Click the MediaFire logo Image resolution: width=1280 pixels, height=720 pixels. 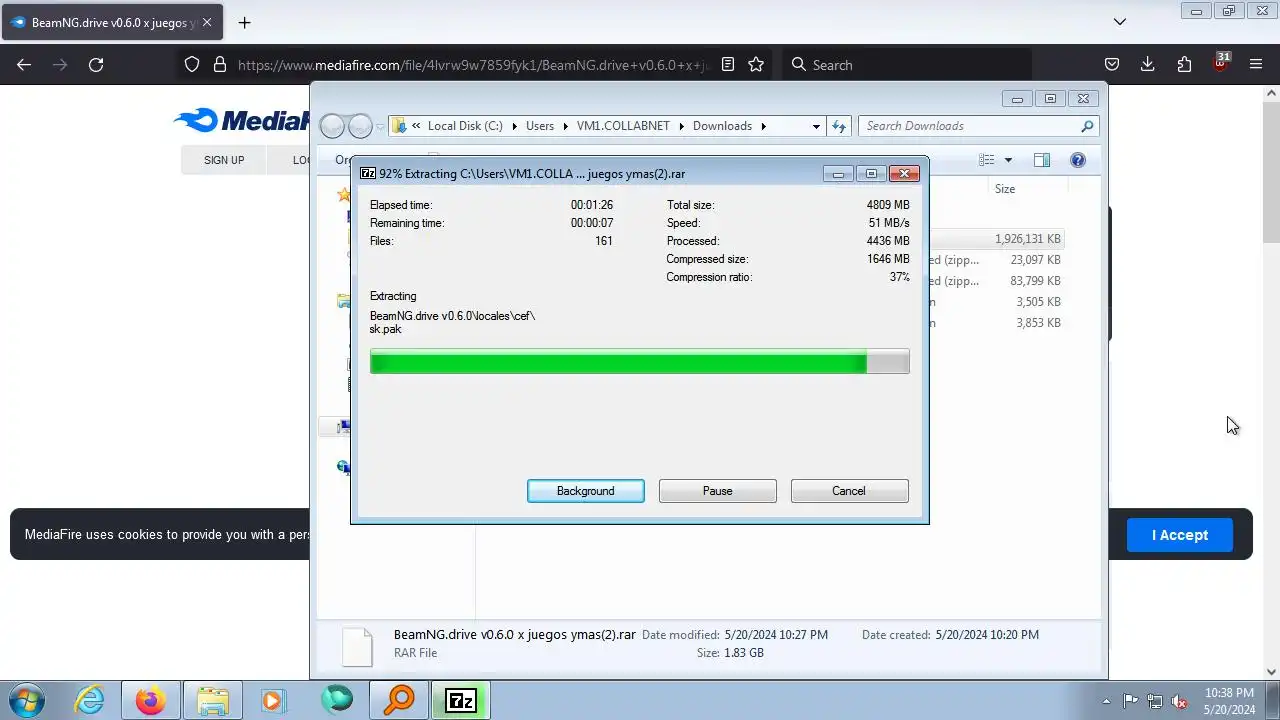tap(241, 121)
